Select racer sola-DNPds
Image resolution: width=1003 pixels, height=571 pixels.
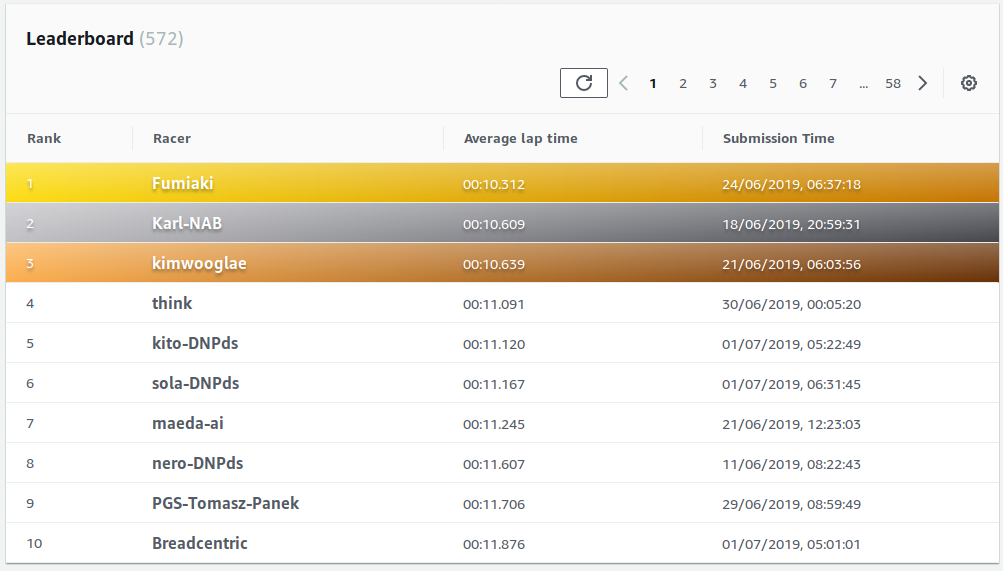pos(195,383)
